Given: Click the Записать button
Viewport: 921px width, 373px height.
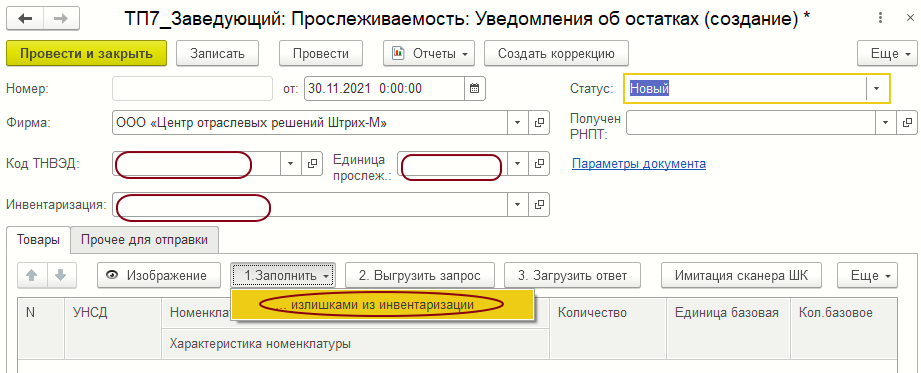Looking at the screenshot, I should 217,53.
